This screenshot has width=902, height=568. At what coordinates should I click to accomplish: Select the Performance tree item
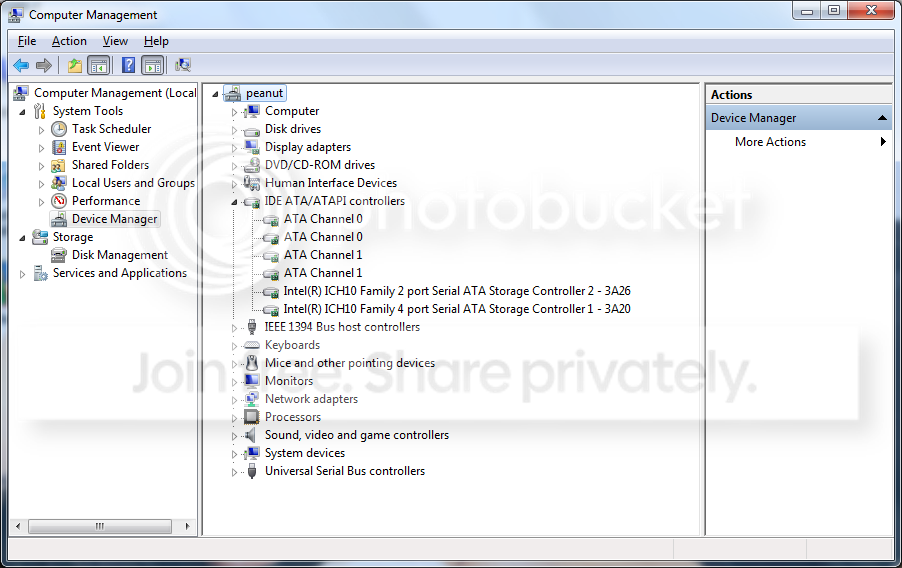[106, 201]
